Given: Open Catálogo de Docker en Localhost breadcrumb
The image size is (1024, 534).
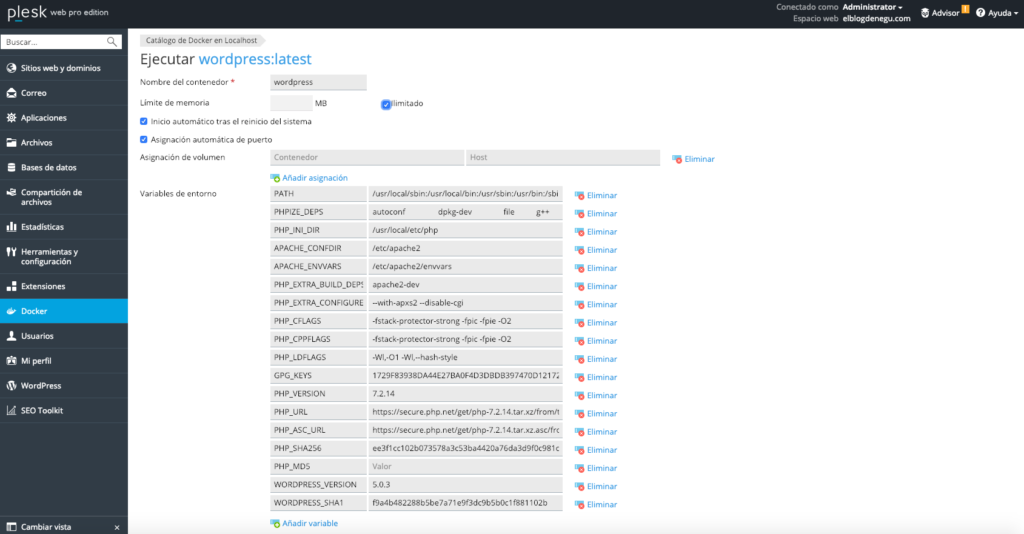Looking at the screenshot, I should 201,40.
